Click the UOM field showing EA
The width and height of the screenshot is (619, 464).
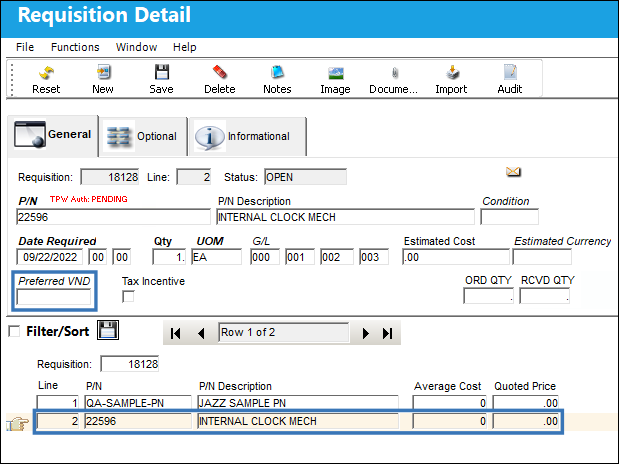click(x=216, y=257)
